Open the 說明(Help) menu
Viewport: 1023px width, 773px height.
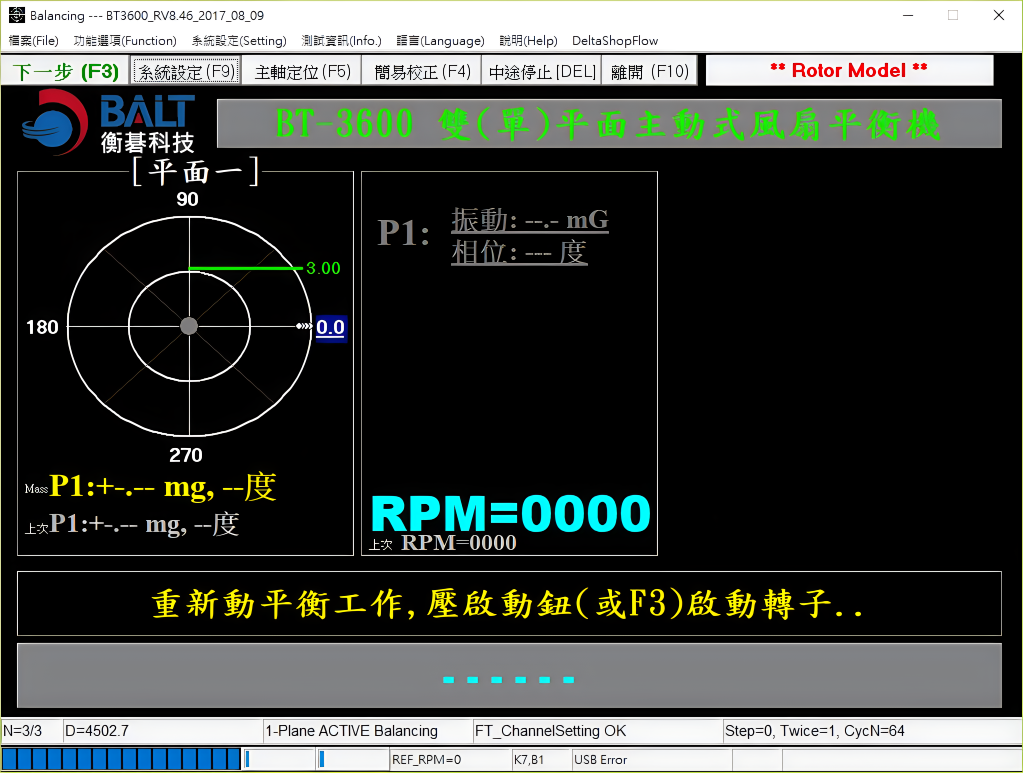pyautogui.click(x=528, y=41)
